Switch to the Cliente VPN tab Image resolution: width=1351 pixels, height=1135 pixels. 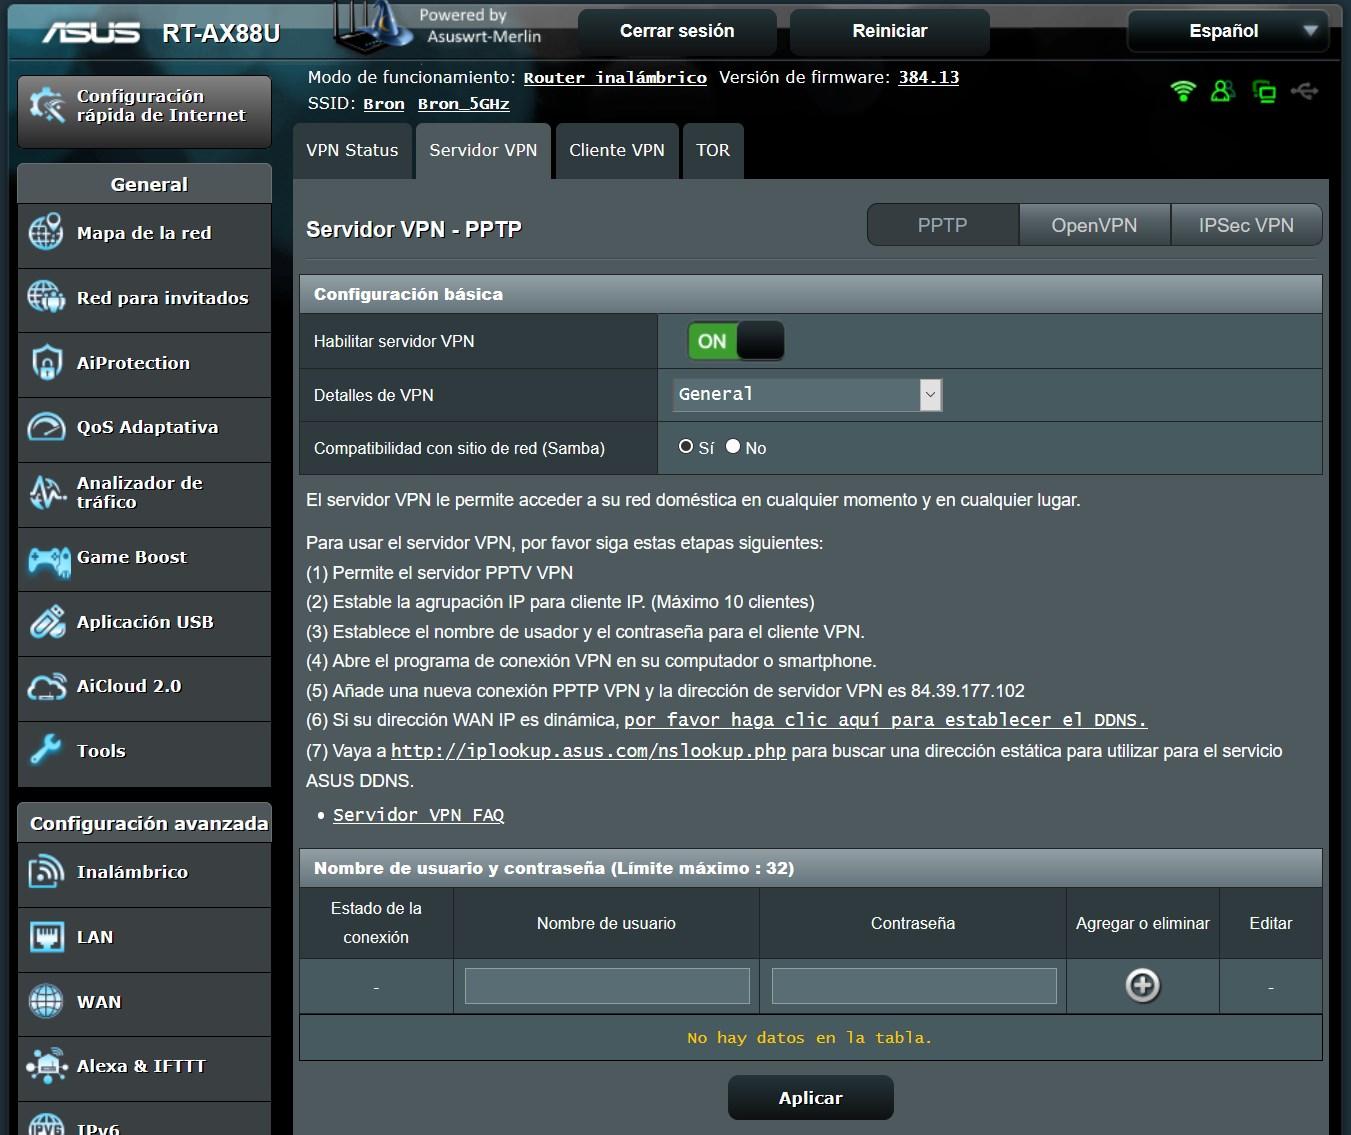coord(617,151)
